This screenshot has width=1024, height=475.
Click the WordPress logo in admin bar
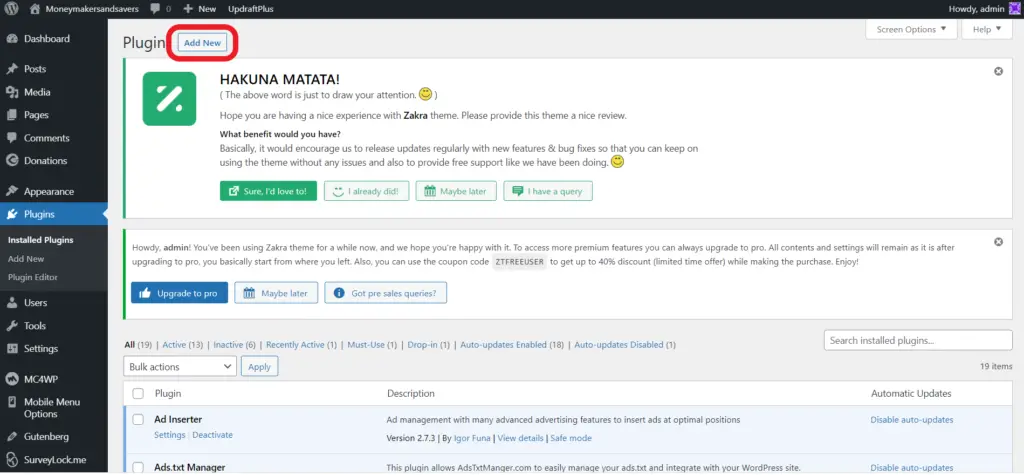coord(13,9)
